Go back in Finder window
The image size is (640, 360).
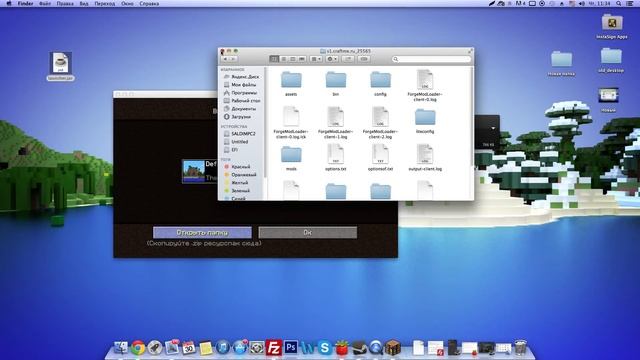click(x=225, y=59)
